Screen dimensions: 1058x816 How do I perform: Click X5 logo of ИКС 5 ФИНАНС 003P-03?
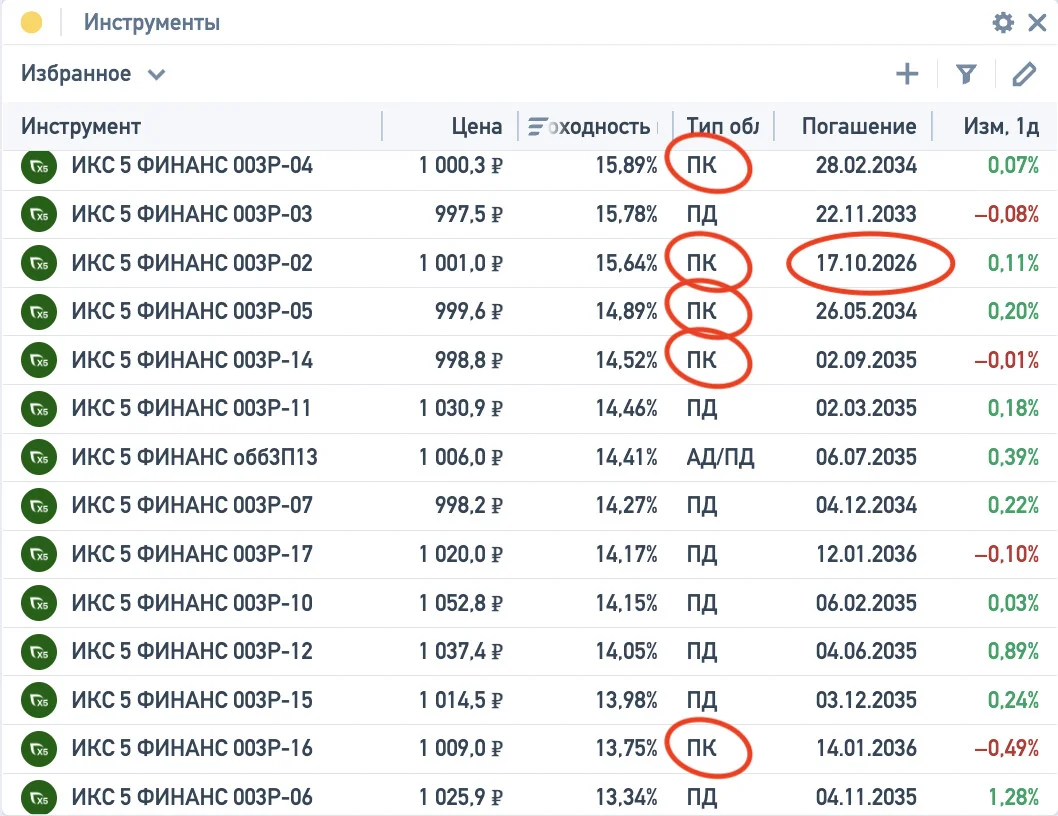point(38,214)
